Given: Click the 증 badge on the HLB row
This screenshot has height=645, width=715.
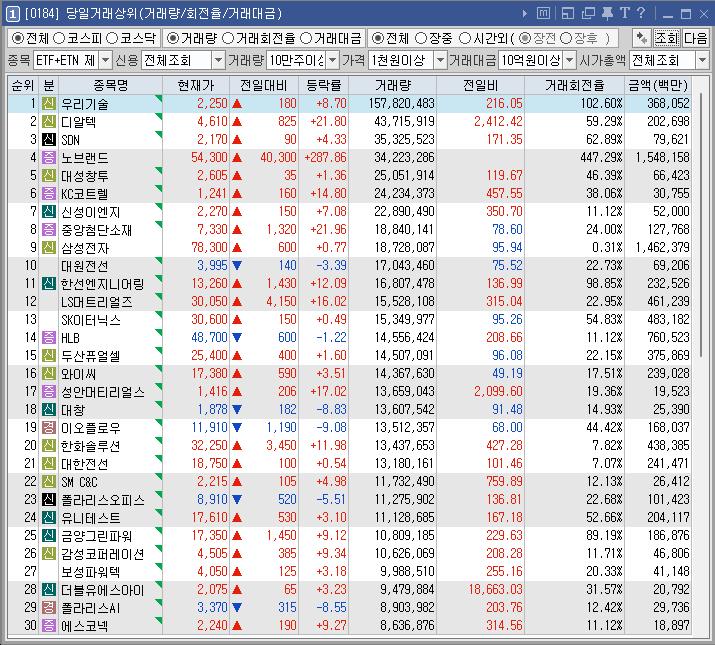Looking at the screenshot, I should tap(49, 338).
